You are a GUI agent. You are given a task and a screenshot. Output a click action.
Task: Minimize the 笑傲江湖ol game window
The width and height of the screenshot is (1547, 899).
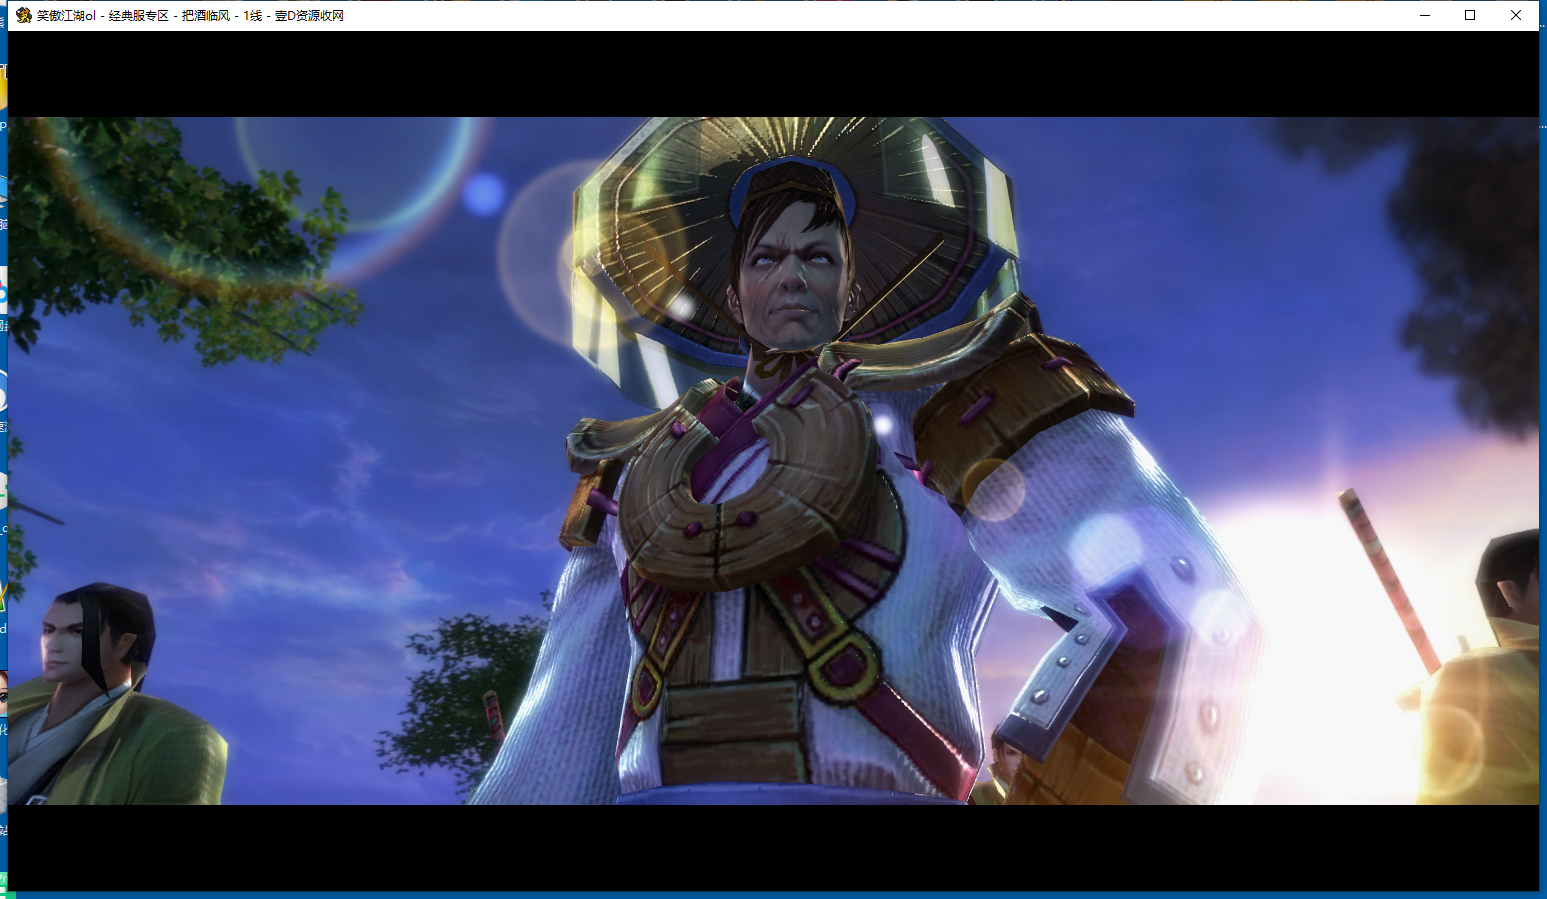coord(1424,15)
